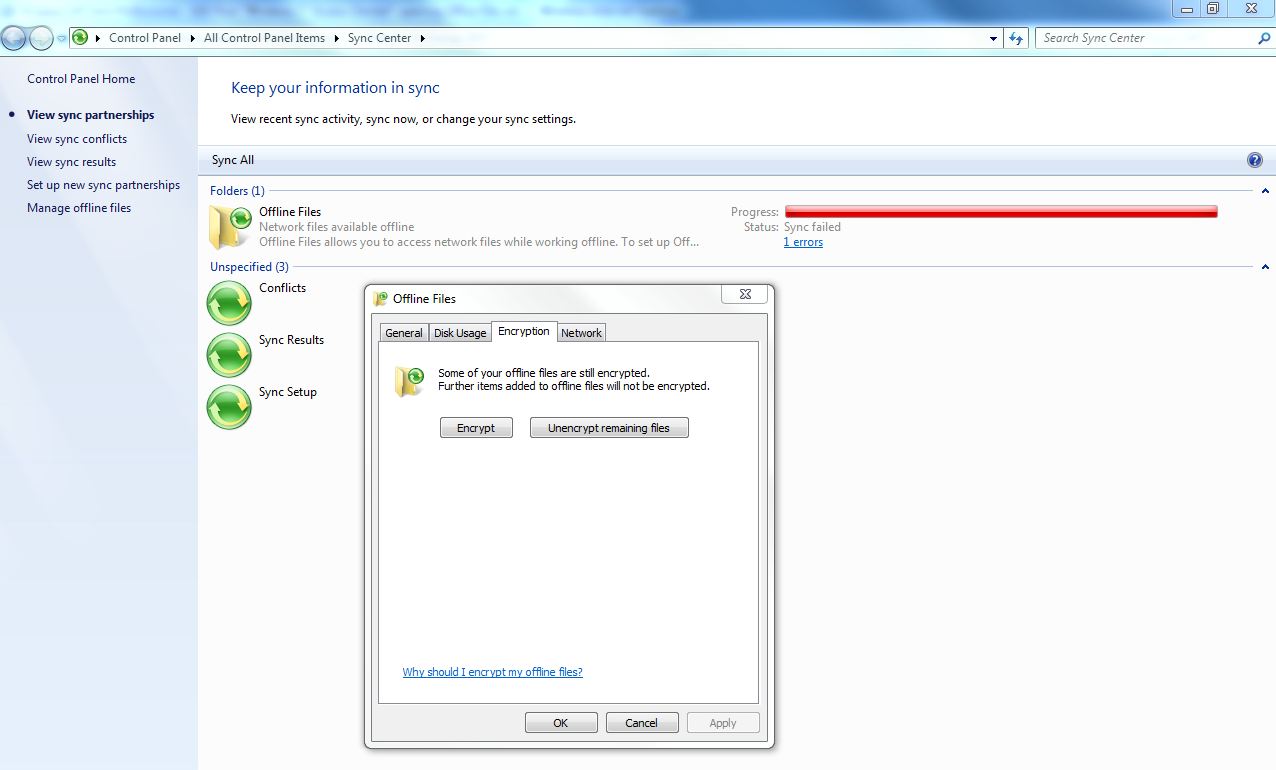Click the Back navigation arrow
The height and width of the screenshot is (770, 1276).
tap(12, 37)
